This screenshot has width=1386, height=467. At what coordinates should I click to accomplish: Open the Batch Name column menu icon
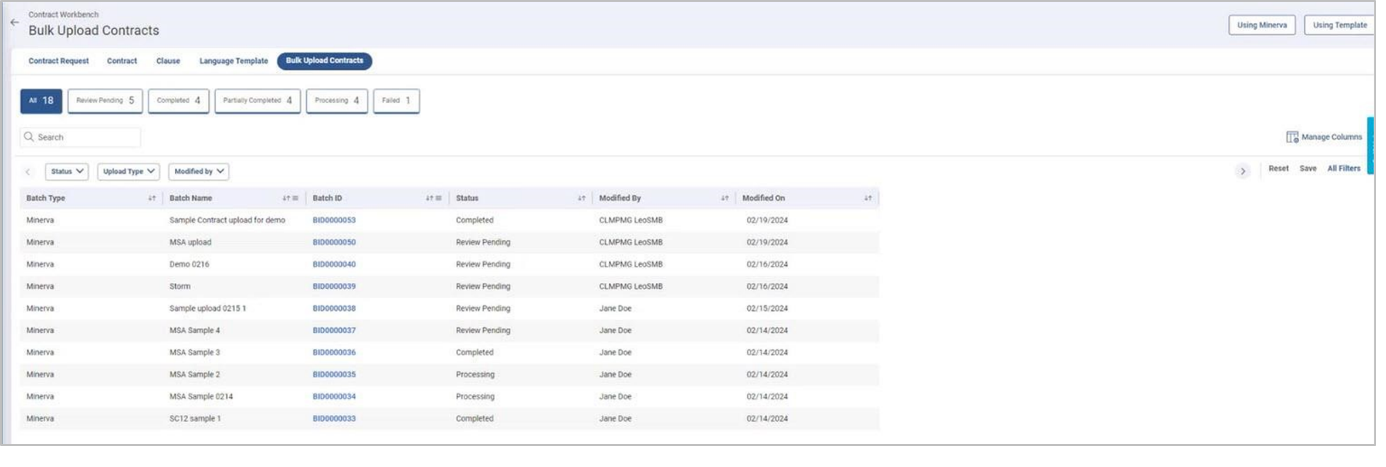click(x=295, y=198)
